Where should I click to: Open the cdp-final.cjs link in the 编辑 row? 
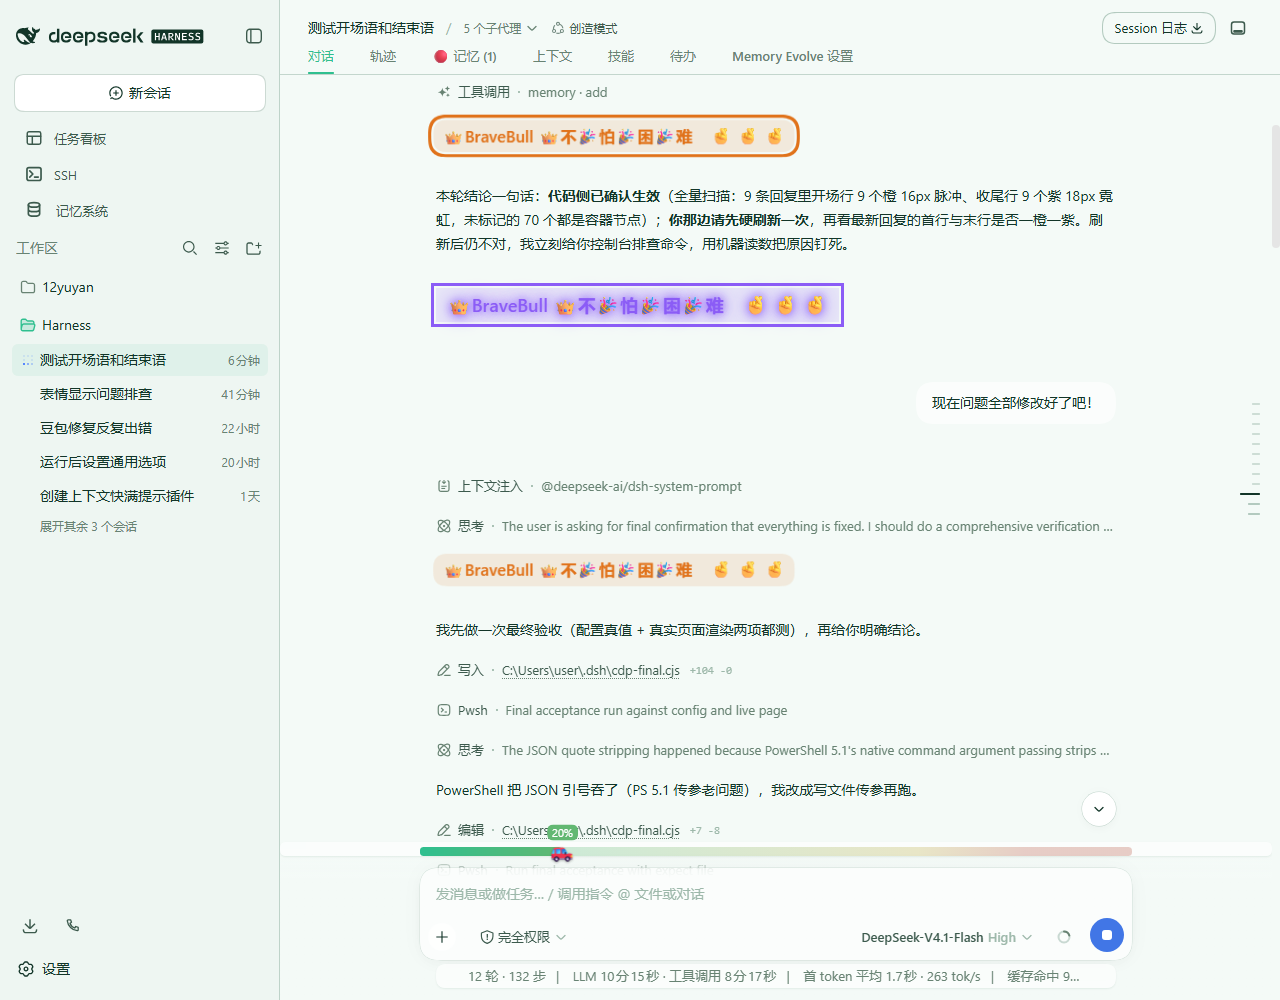[x=591, y=830]
